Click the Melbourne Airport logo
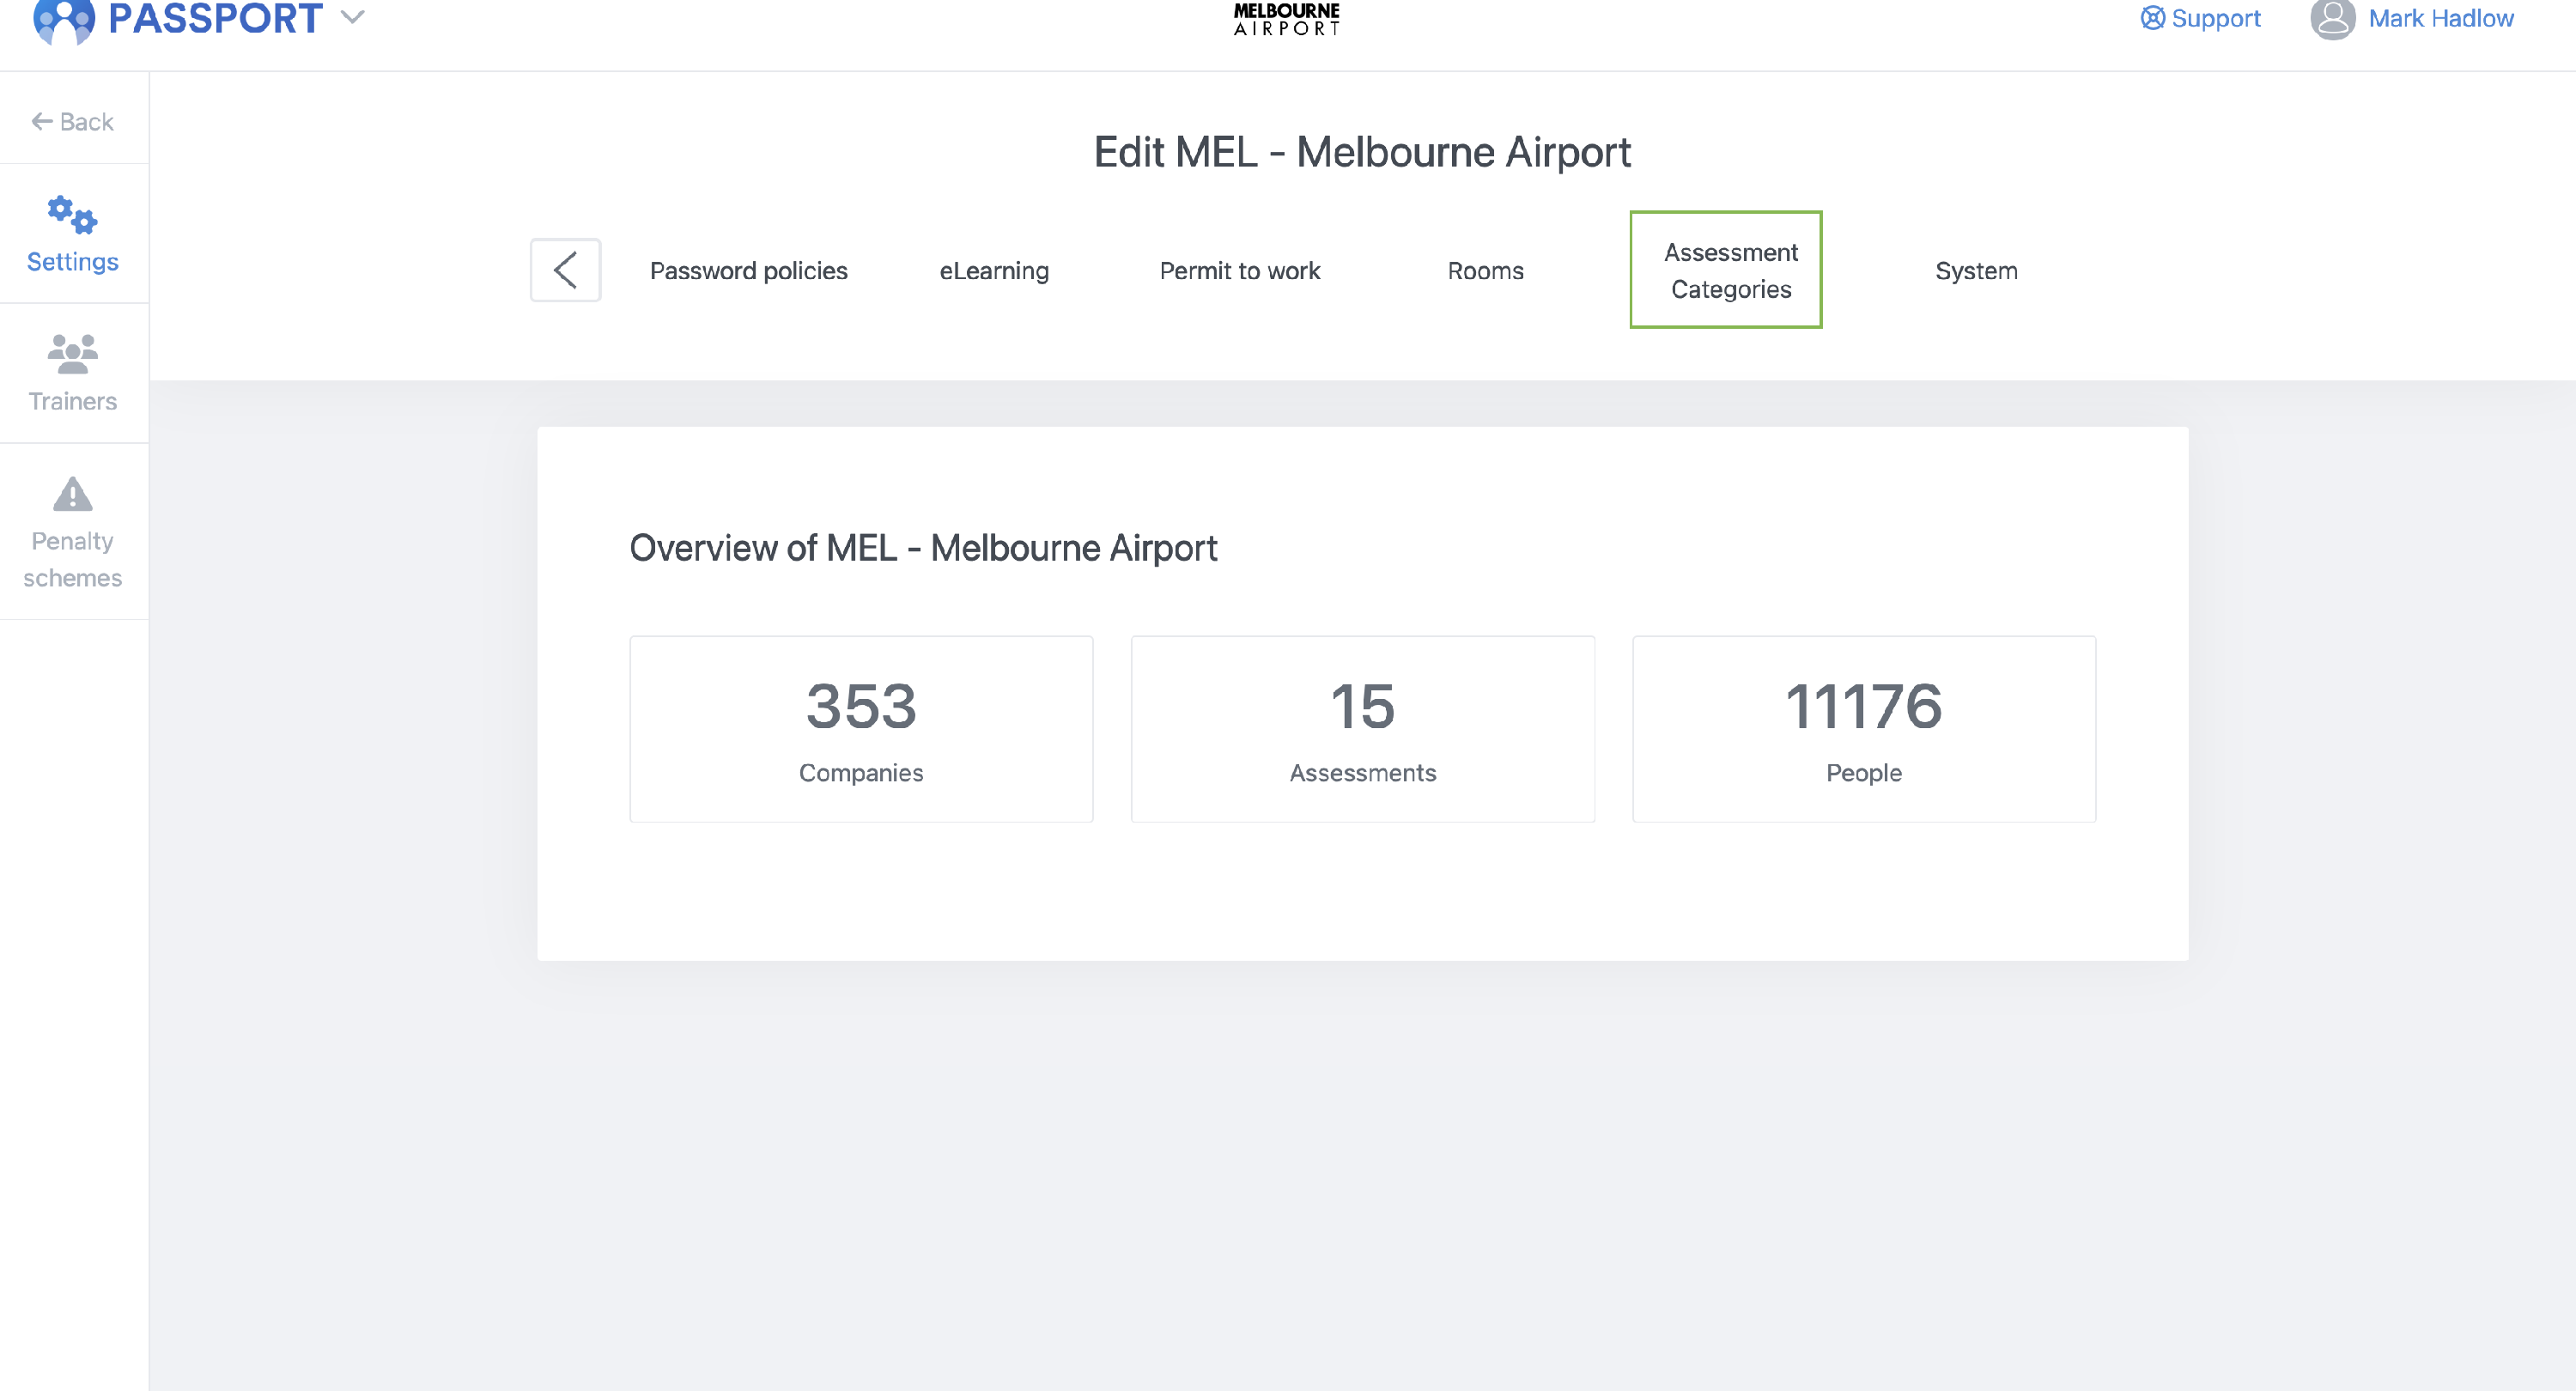Screen dimensions: 2576x1391 (1287, 19)
